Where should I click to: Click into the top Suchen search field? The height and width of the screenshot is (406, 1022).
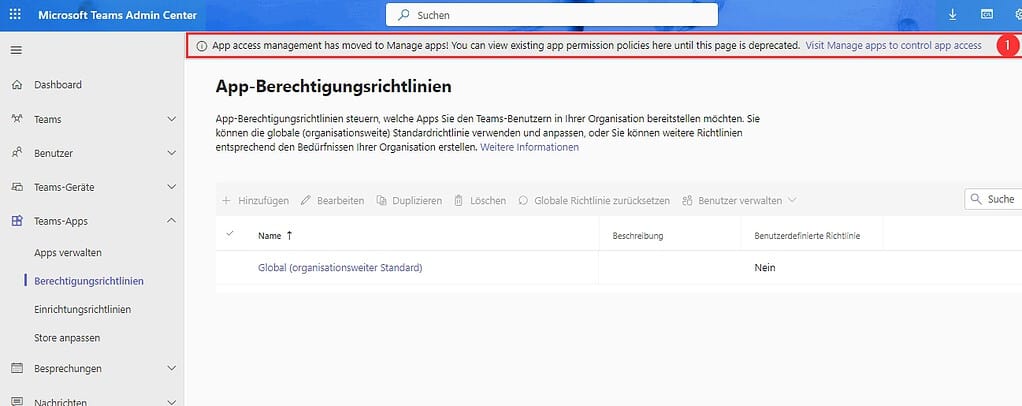click(x=552, y=14)
